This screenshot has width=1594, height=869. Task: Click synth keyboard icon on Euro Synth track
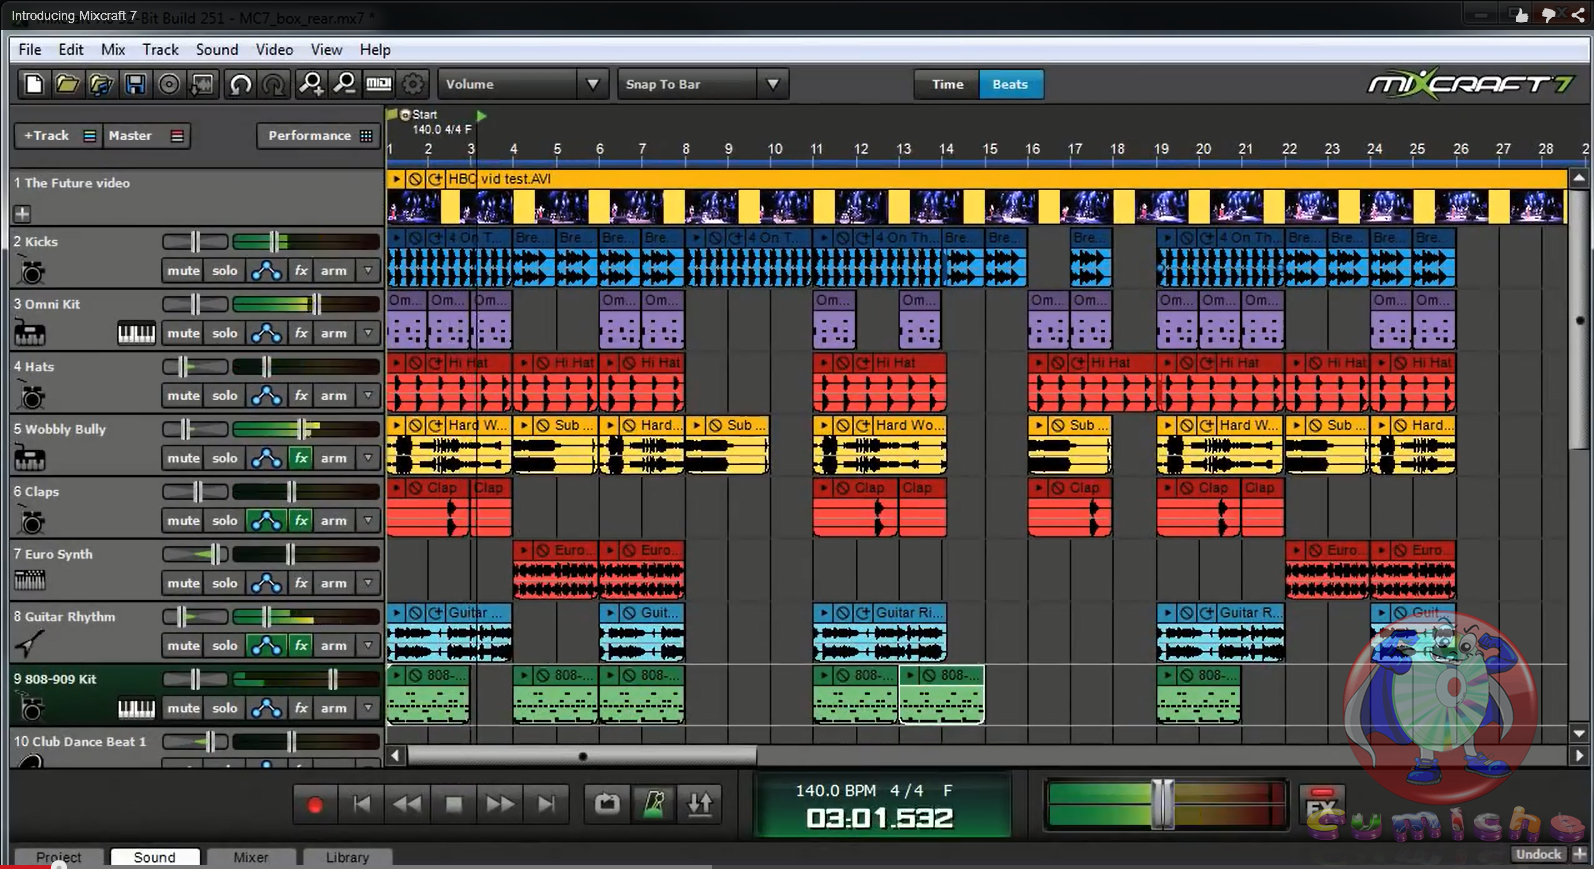(x=30, y=580)
